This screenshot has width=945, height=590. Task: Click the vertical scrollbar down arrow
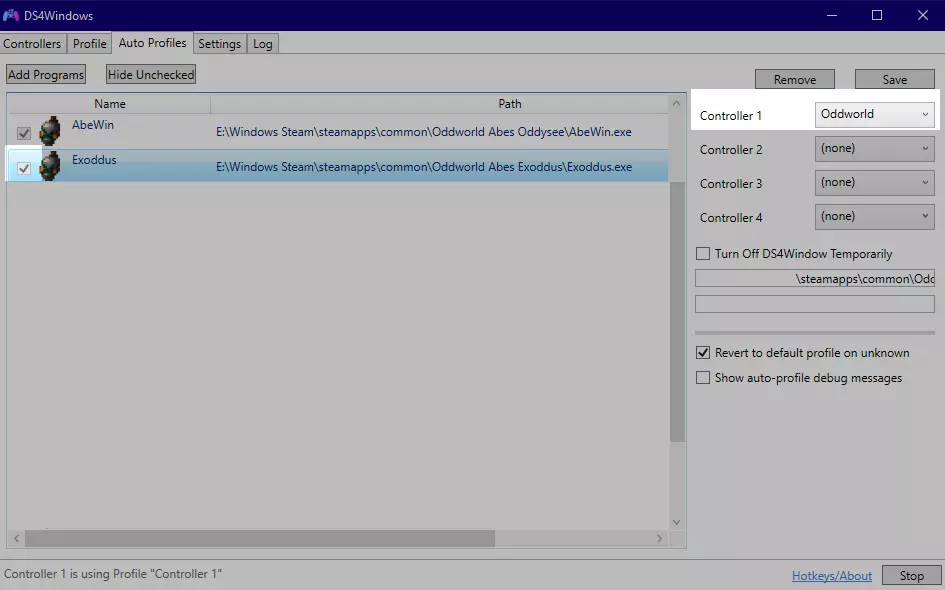676,522
